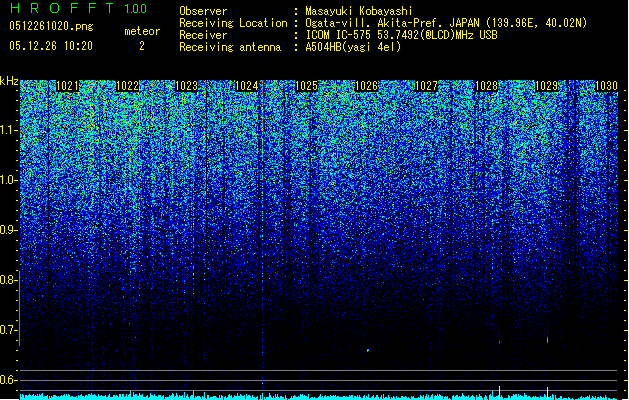Click the 1025 time marker
Image resolution: width=629 pixels, height=400 pixels.
[x=306, y=86]
